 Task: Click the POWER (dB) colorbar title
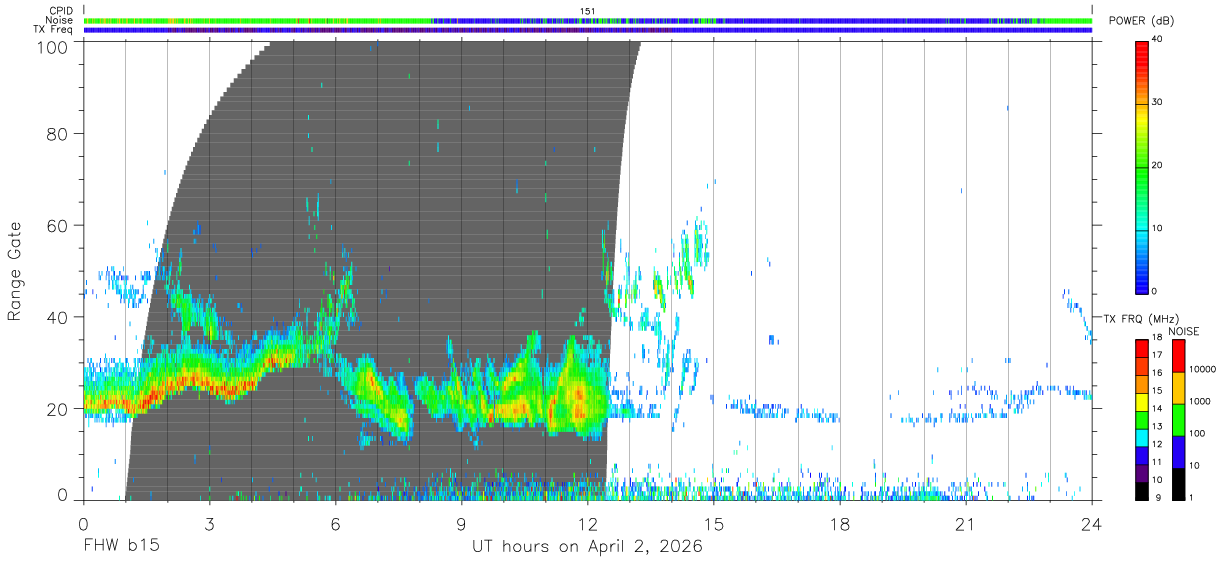click(x=1141, y=21)
